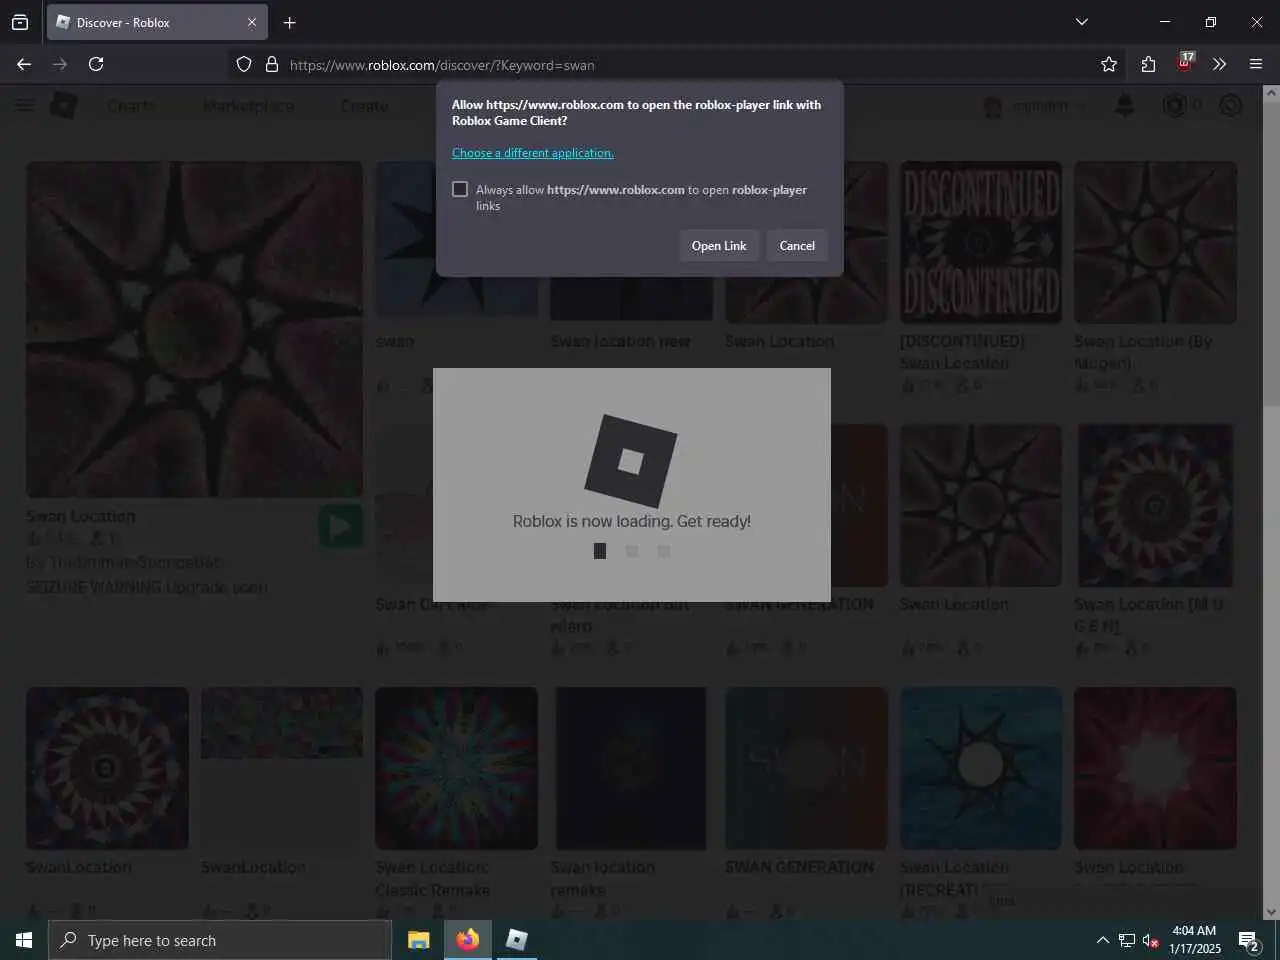Open Swan Location (By Mogen) thumbnail
The height and width of the screenshot is (960, 1280).
click(x=1155, y=243)
